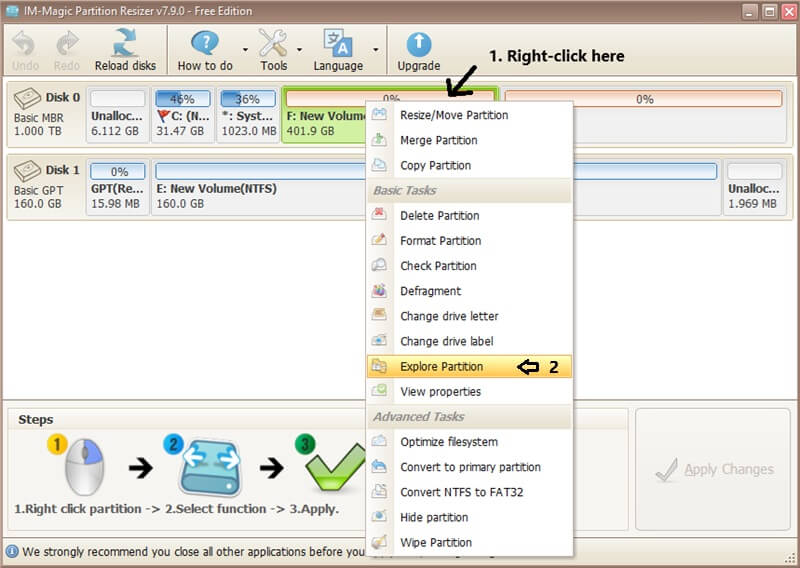Open the Tools wrench icon
Viewport: 800px width, 568px height.
point(273,43)
